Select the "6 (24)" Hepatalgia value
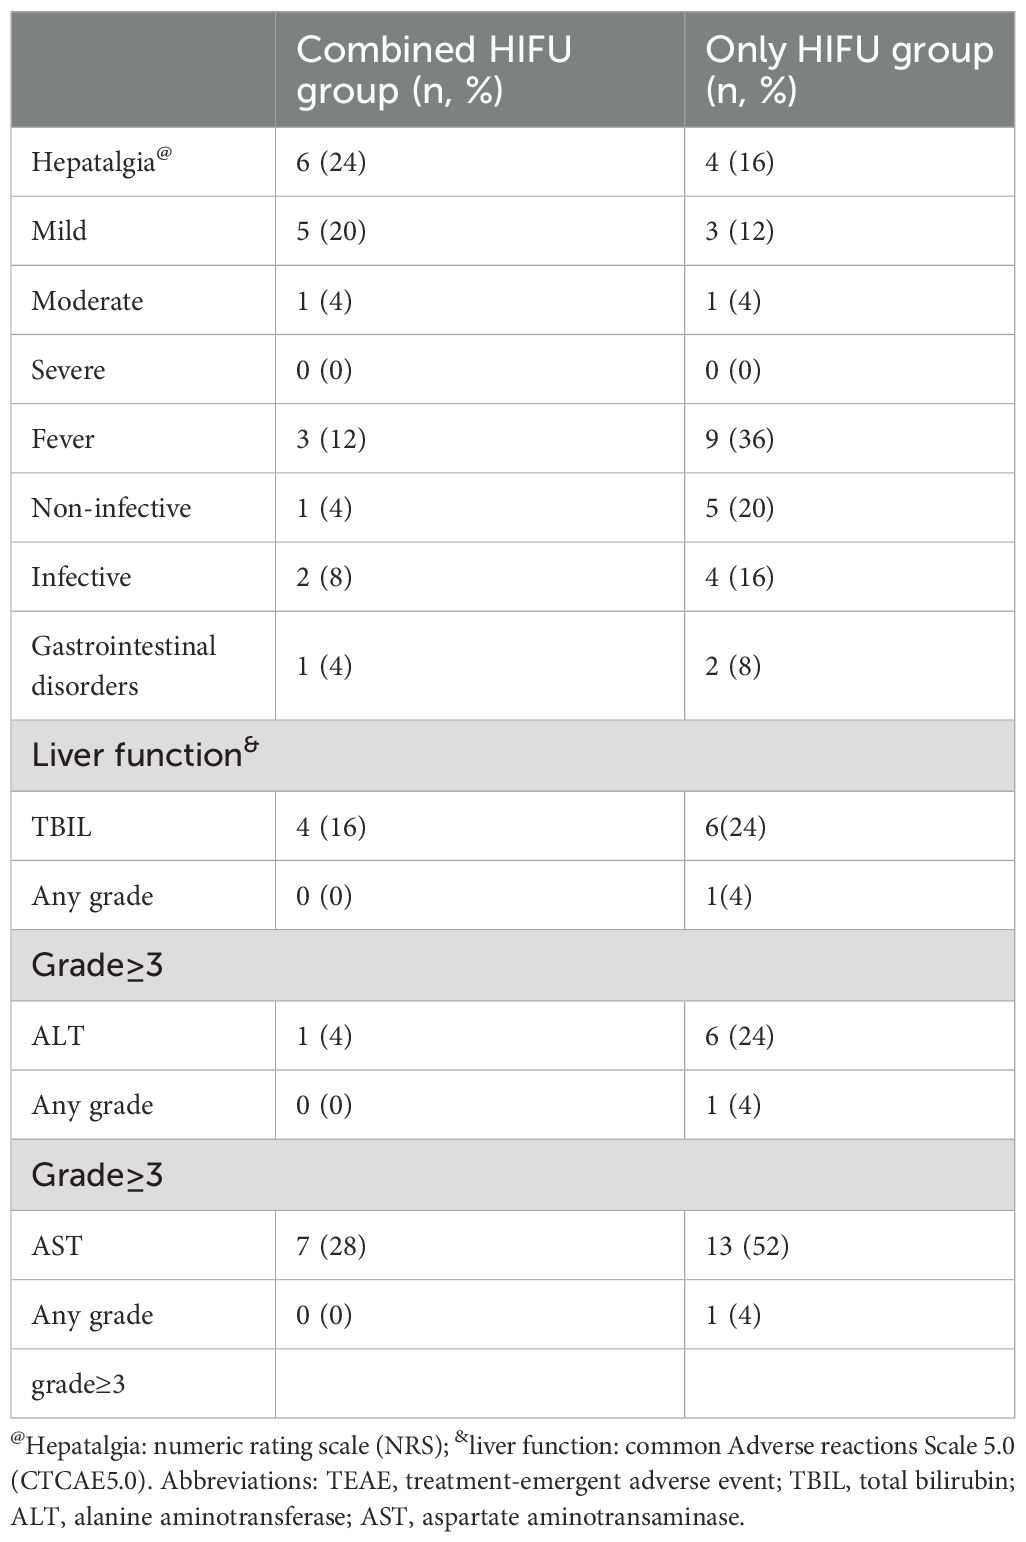Viewport: 1026px width, 1542px height. point(331,162)
